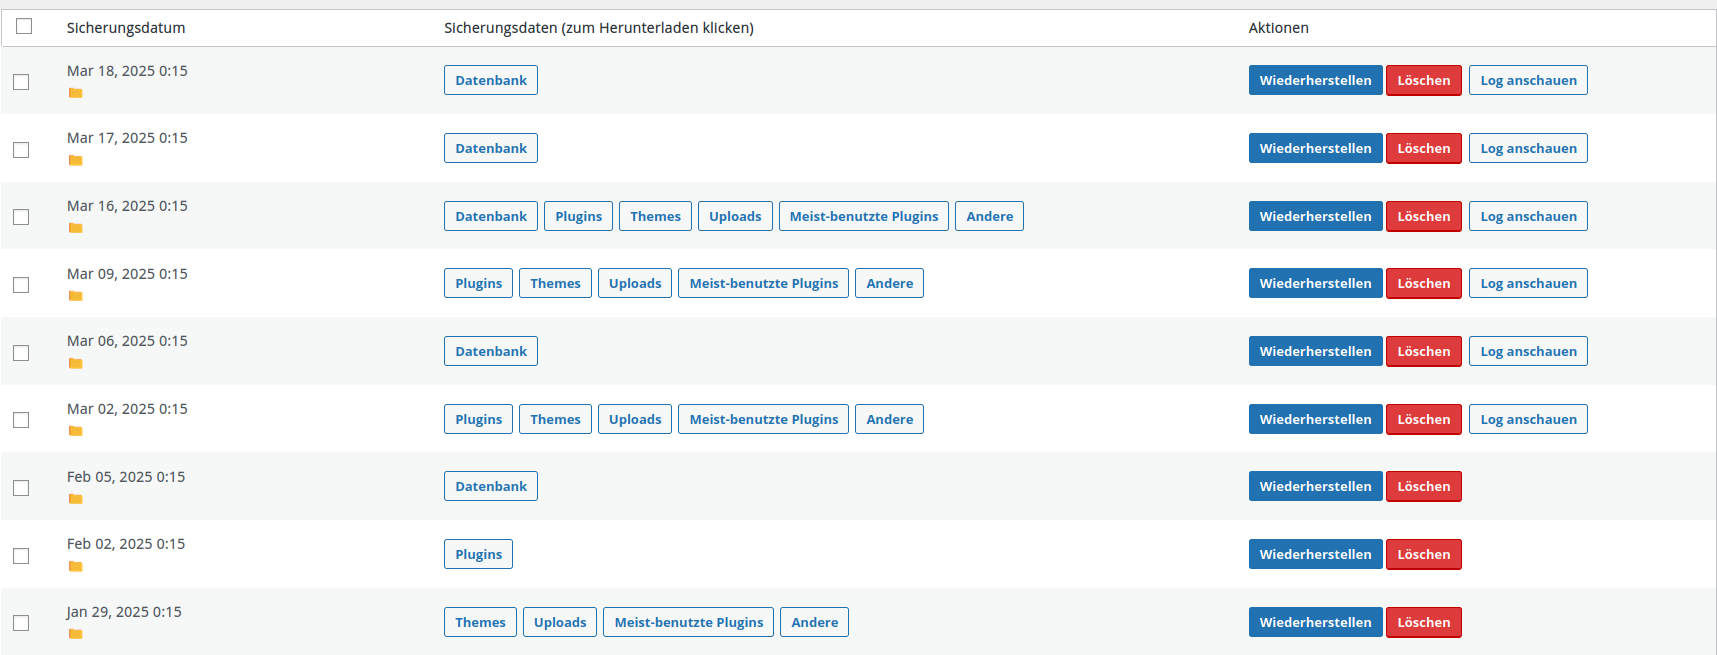Toggle the select-all checkbox in header
Screen dimensions: 1717x655
click(x=24, y=26)
